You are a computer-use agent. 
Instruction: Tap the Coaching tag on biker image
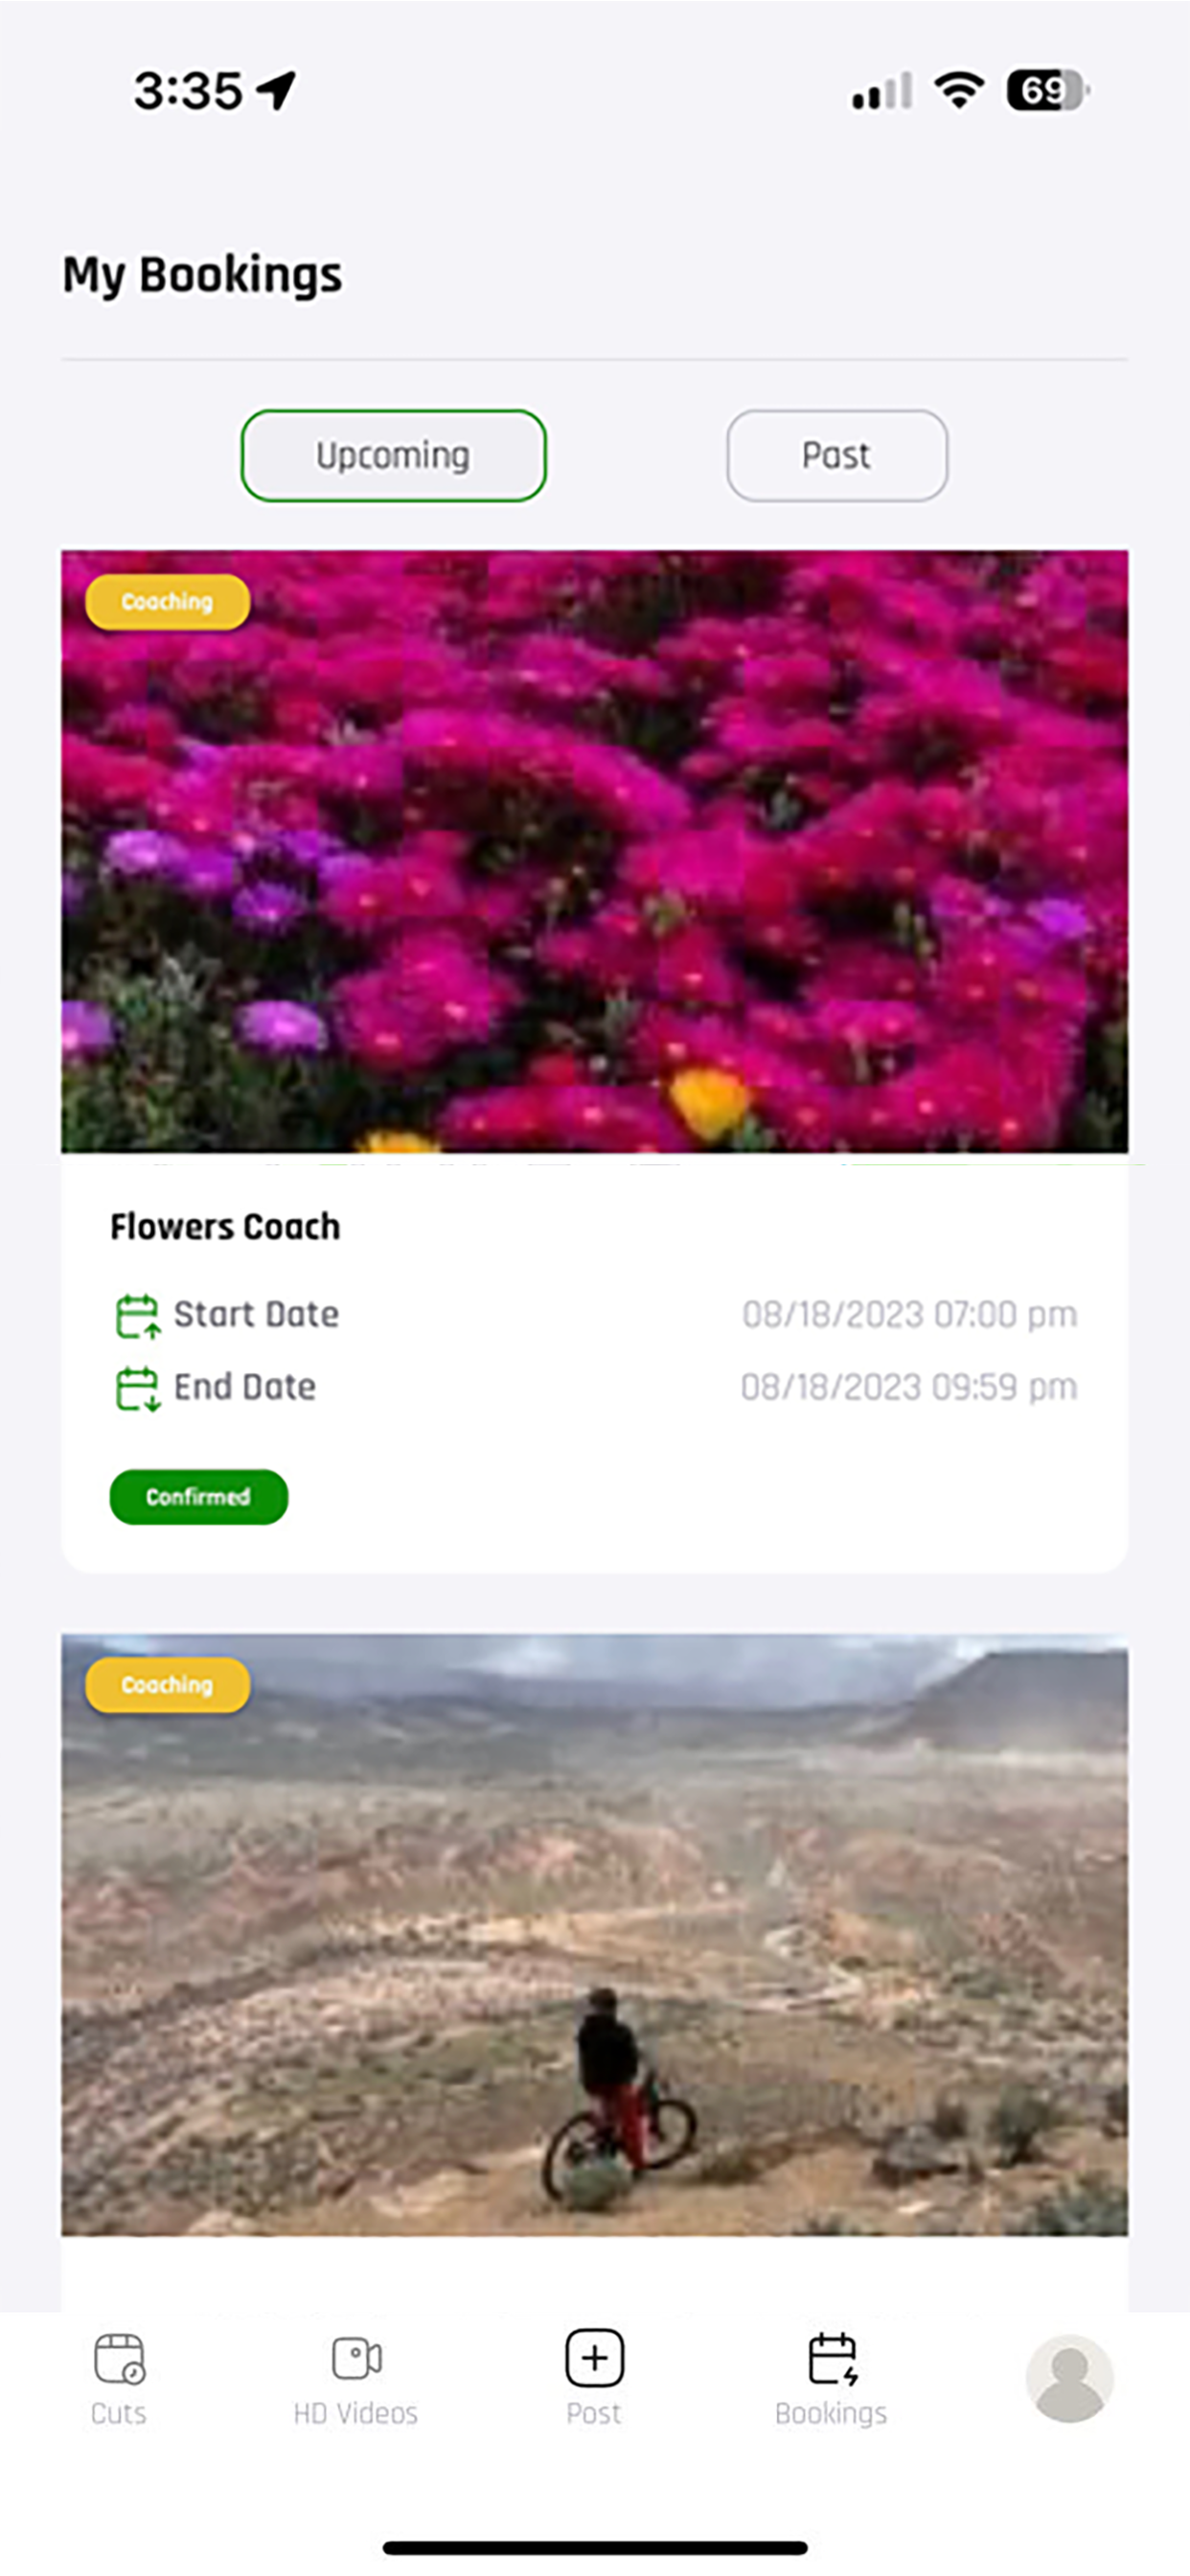pos(167,1685)
